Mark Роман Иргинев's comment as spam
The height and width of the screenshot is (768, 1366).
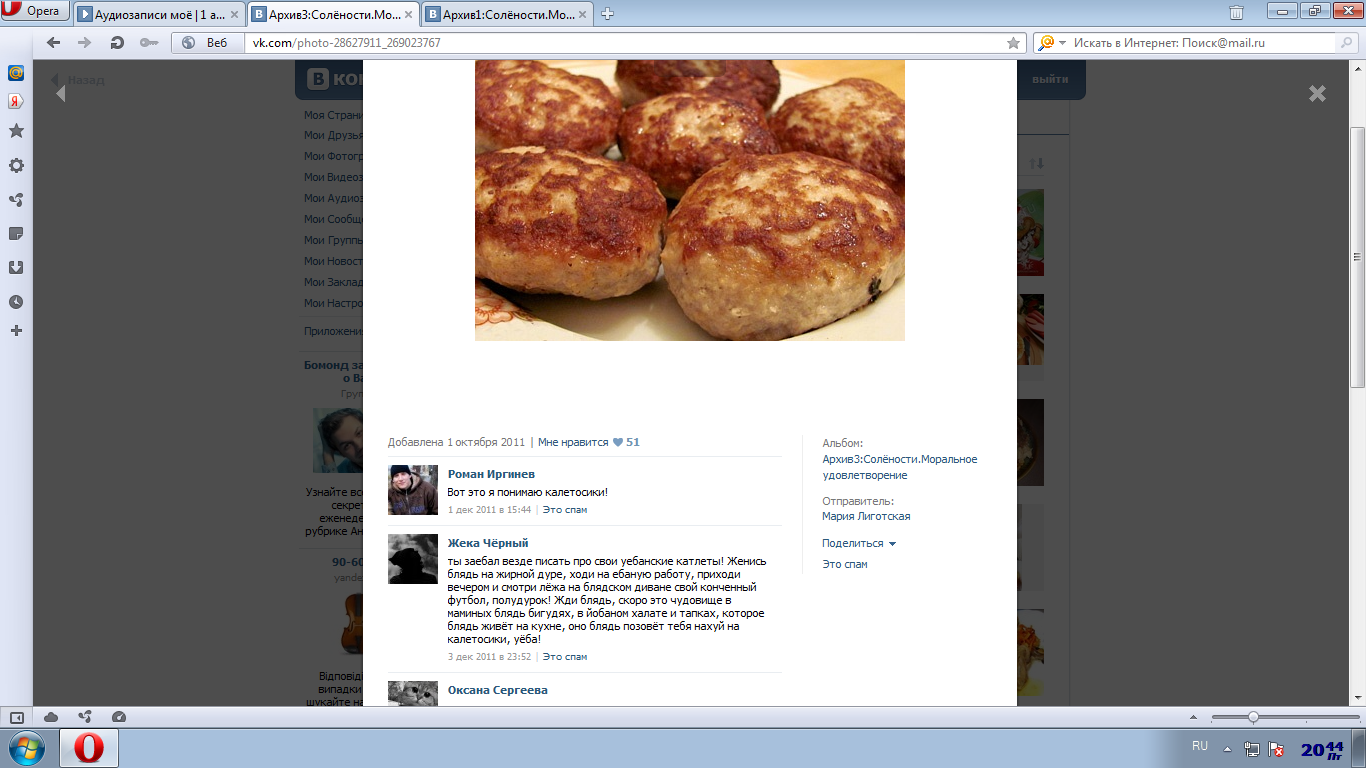pyautogui.click(x=565, y=510)
